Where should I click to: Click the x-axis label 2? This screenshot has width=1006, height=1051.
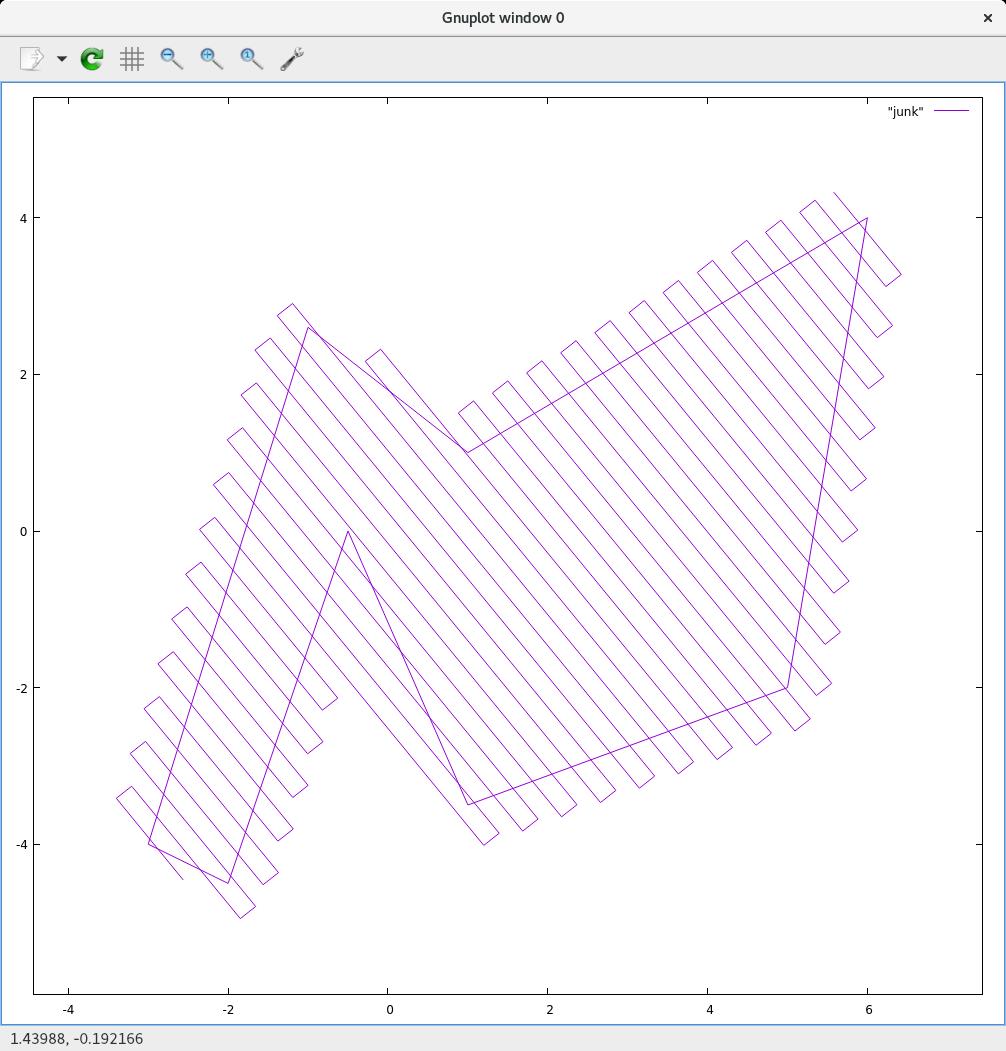click(x=549, y=1009)
